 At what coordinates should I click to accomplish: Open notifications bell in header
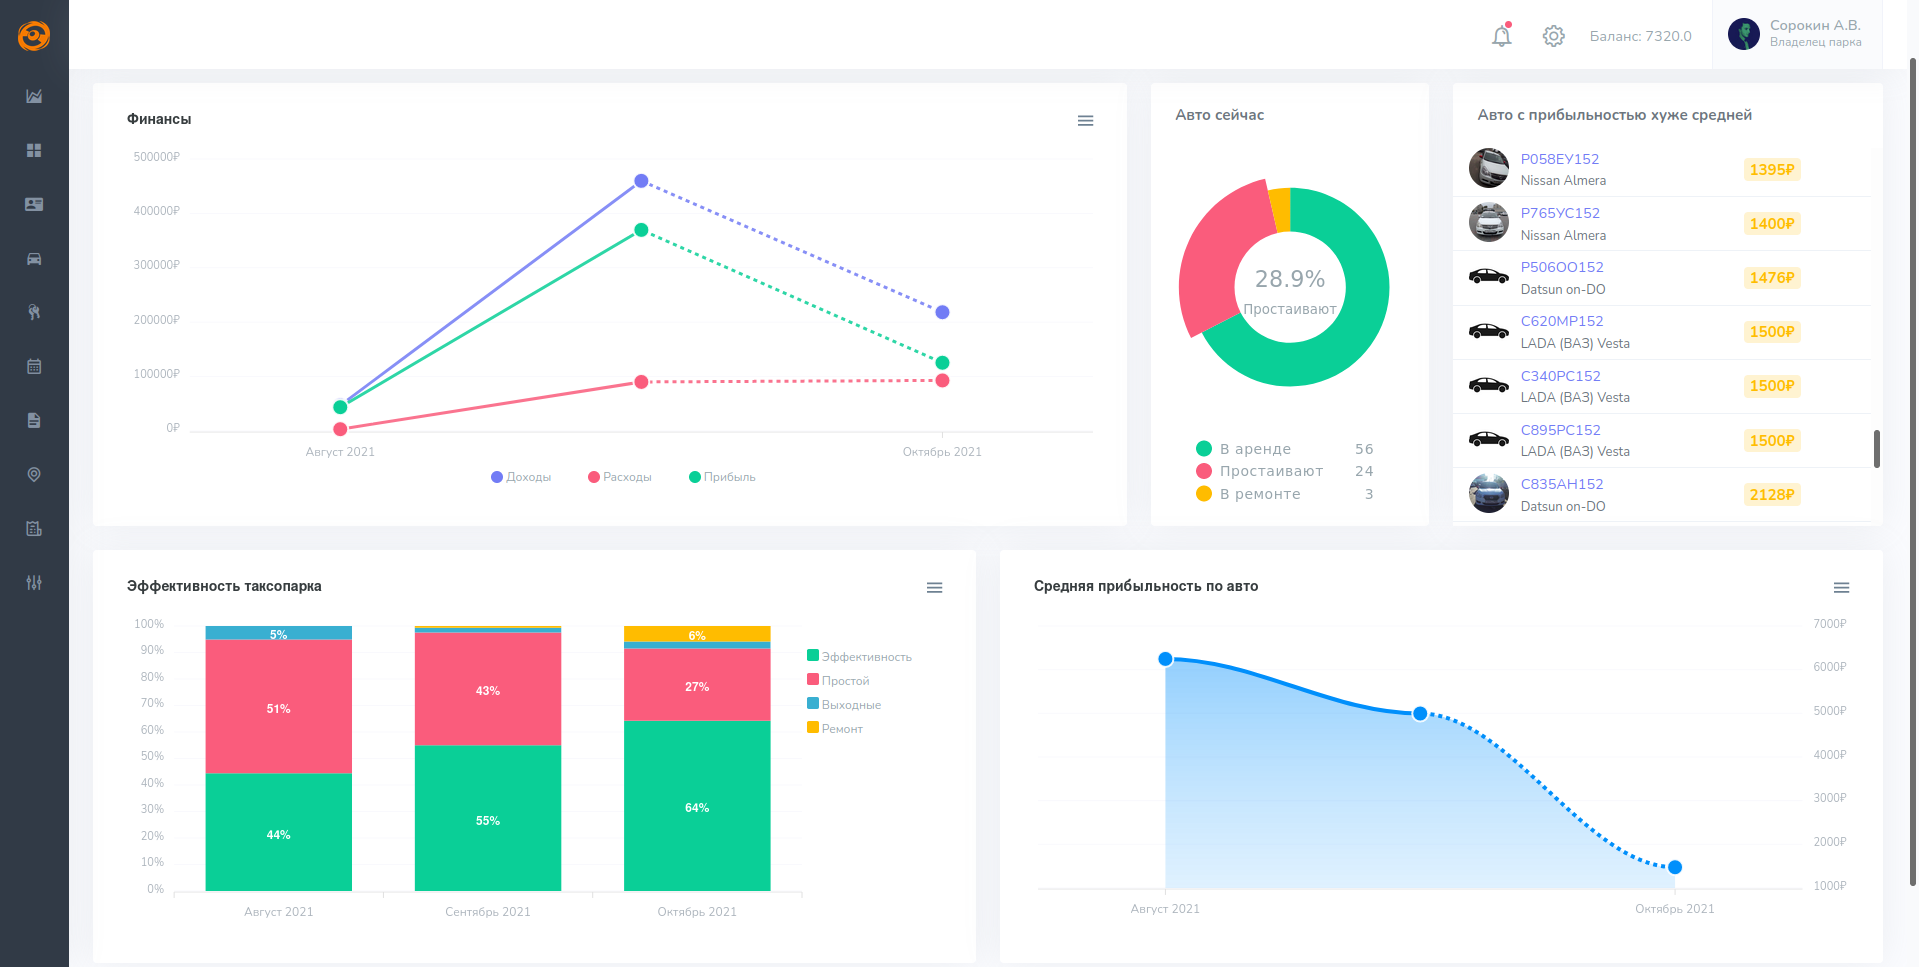click(x=1502, y=36)
